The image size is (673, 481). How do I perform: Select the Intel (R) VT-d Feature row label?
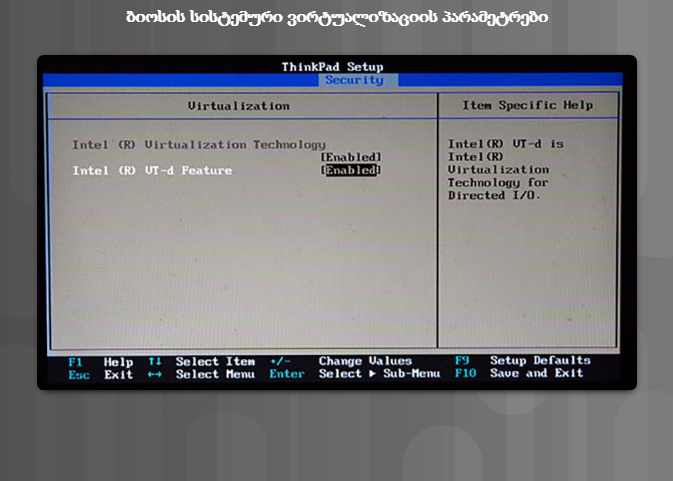tap(152, 171)
